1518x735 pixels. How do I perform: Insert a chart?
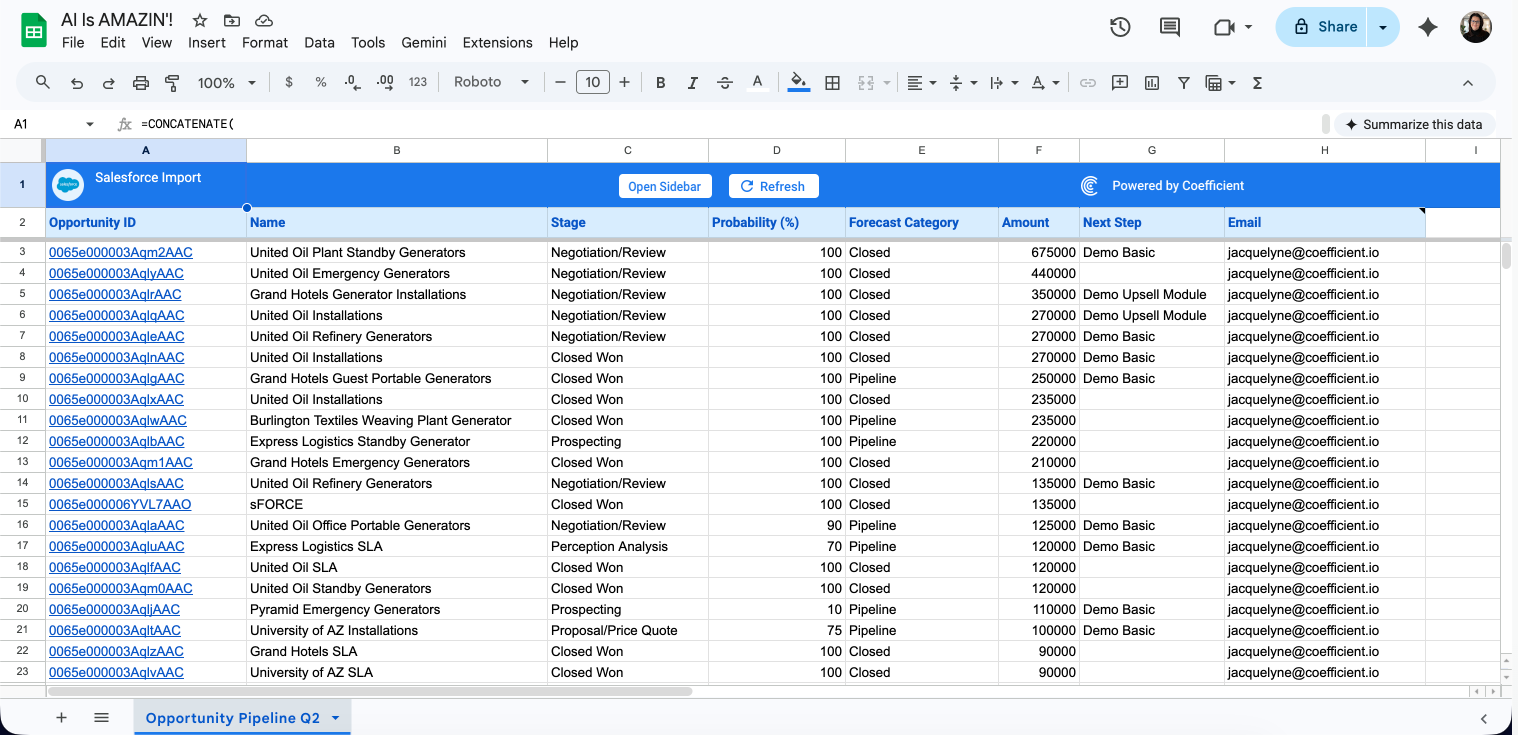1152,82
